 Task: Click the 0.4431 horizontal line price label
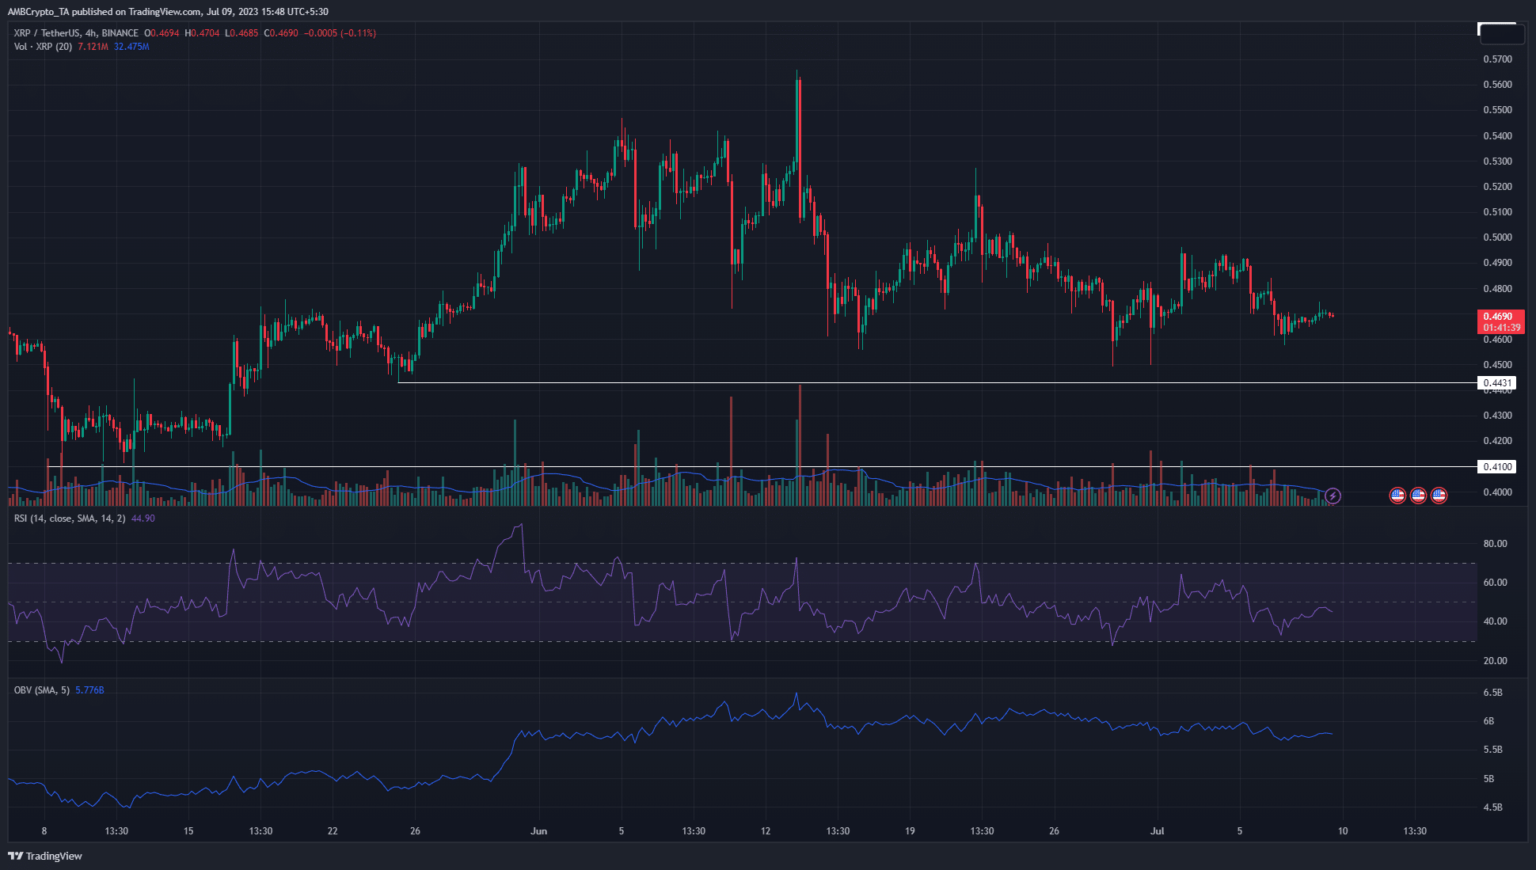click(x=1497, y=383)
